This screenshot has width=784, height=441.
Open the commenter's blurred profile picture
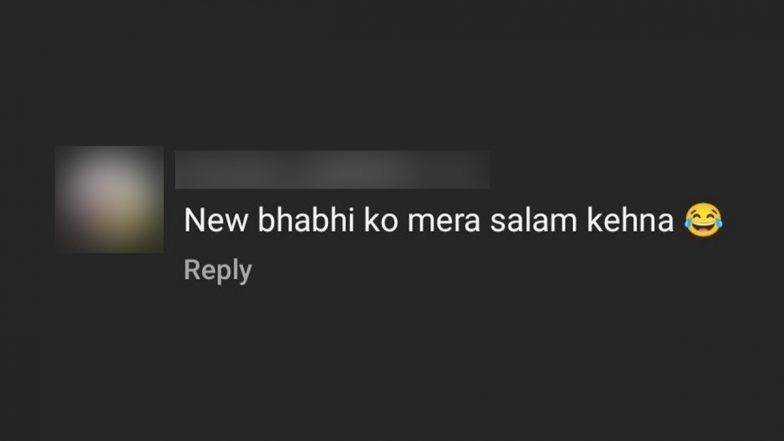(x=110, y=198)
